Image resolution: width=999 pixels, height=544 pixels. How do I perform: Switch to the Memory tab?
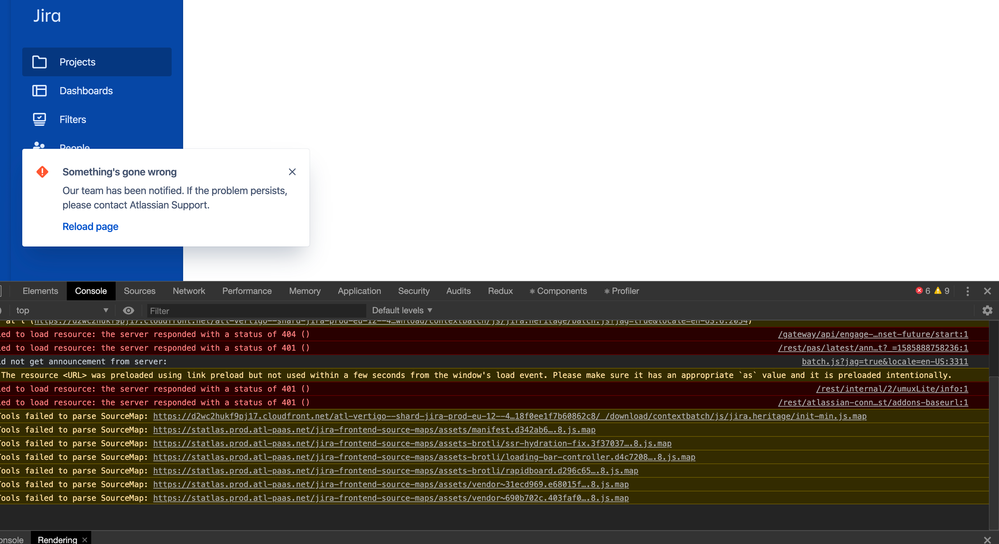305,291
